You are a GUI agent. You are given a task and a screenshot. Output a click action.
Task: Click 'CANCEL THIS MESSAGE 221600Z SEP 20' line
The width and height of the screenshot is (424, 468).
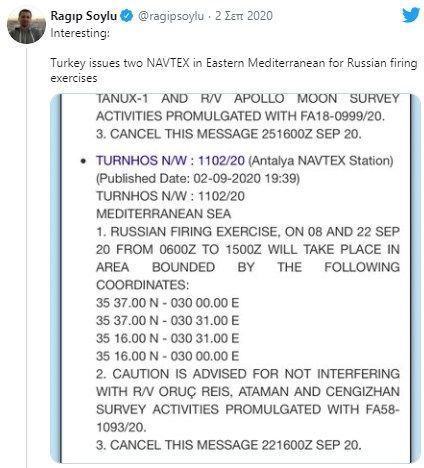coord(229,445)
